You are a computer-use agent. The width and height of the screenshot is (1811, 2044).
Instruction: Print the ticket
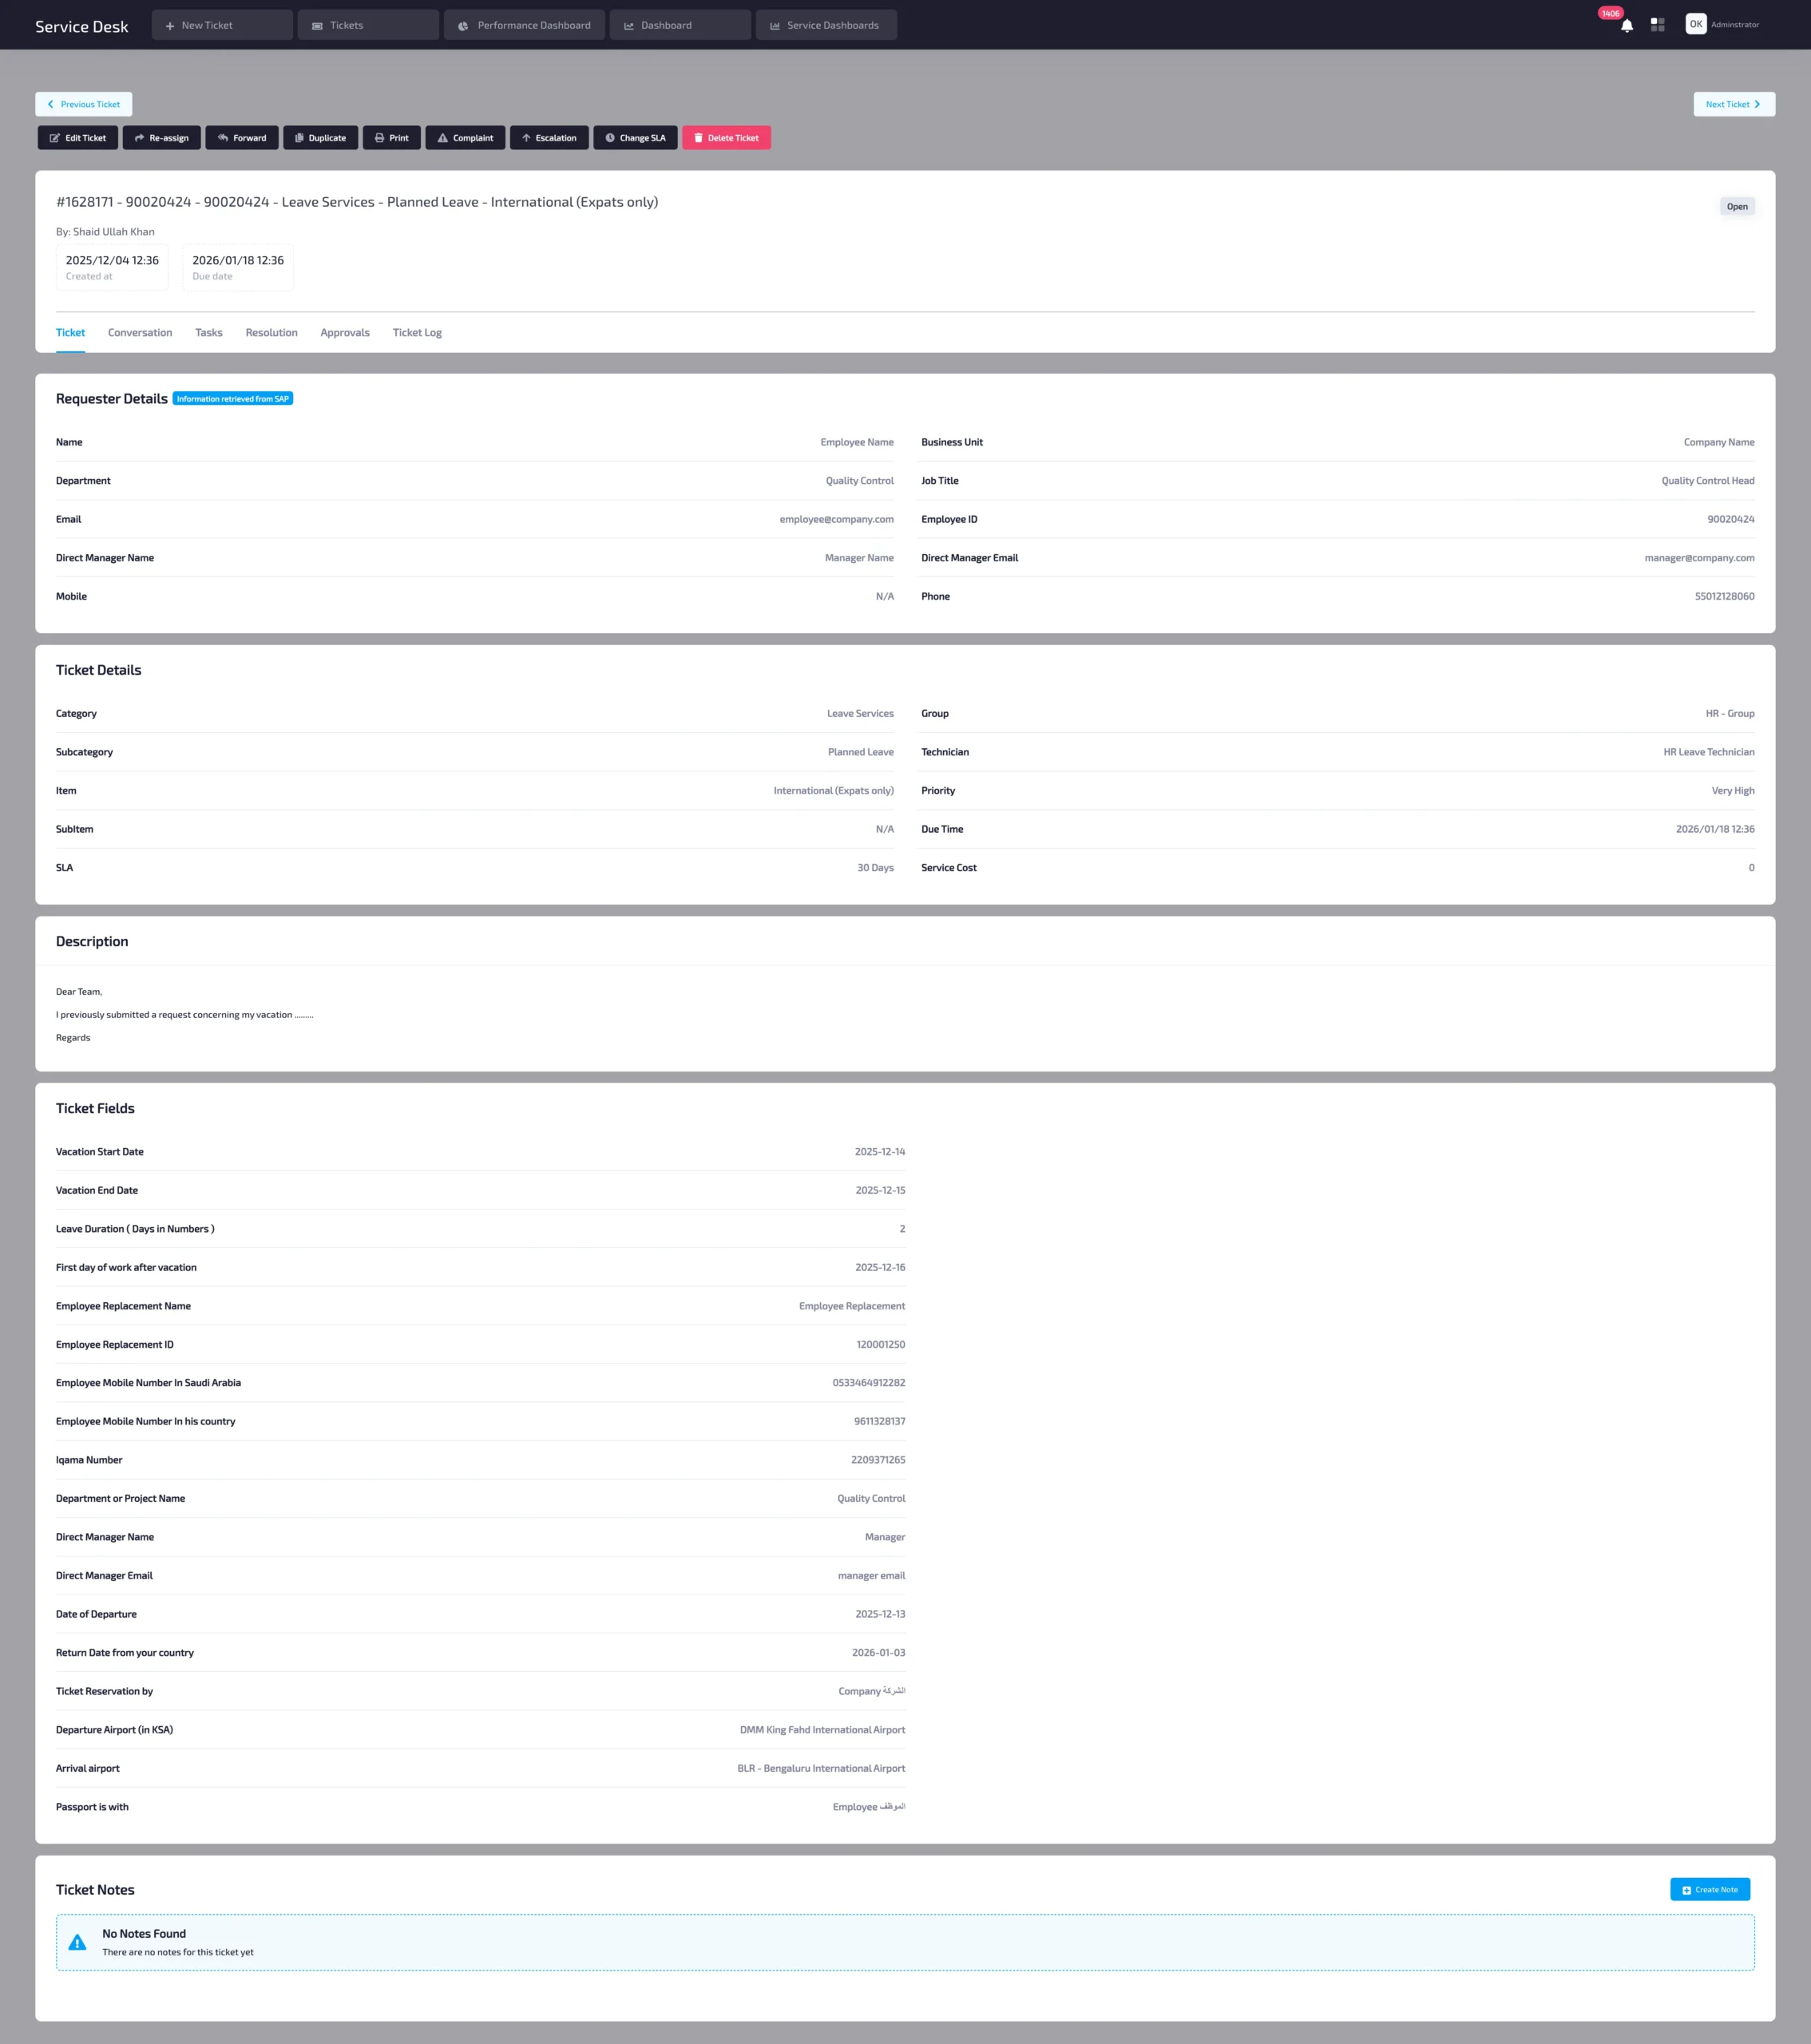[391, 138]
